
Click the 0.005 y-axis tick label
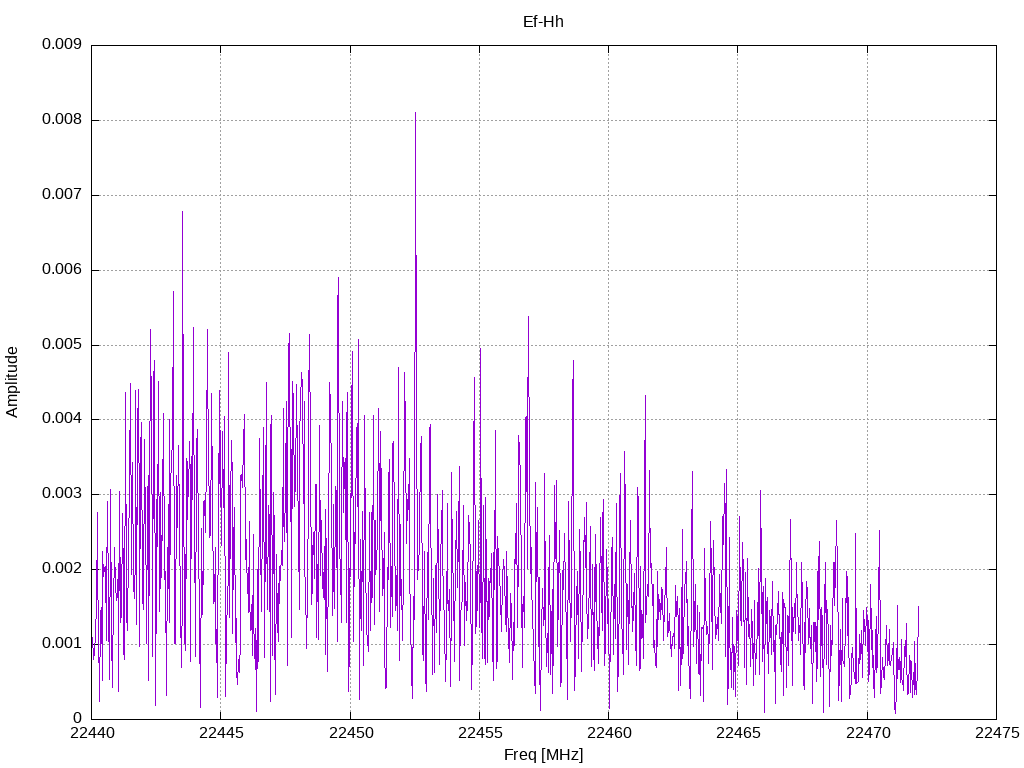62,344
